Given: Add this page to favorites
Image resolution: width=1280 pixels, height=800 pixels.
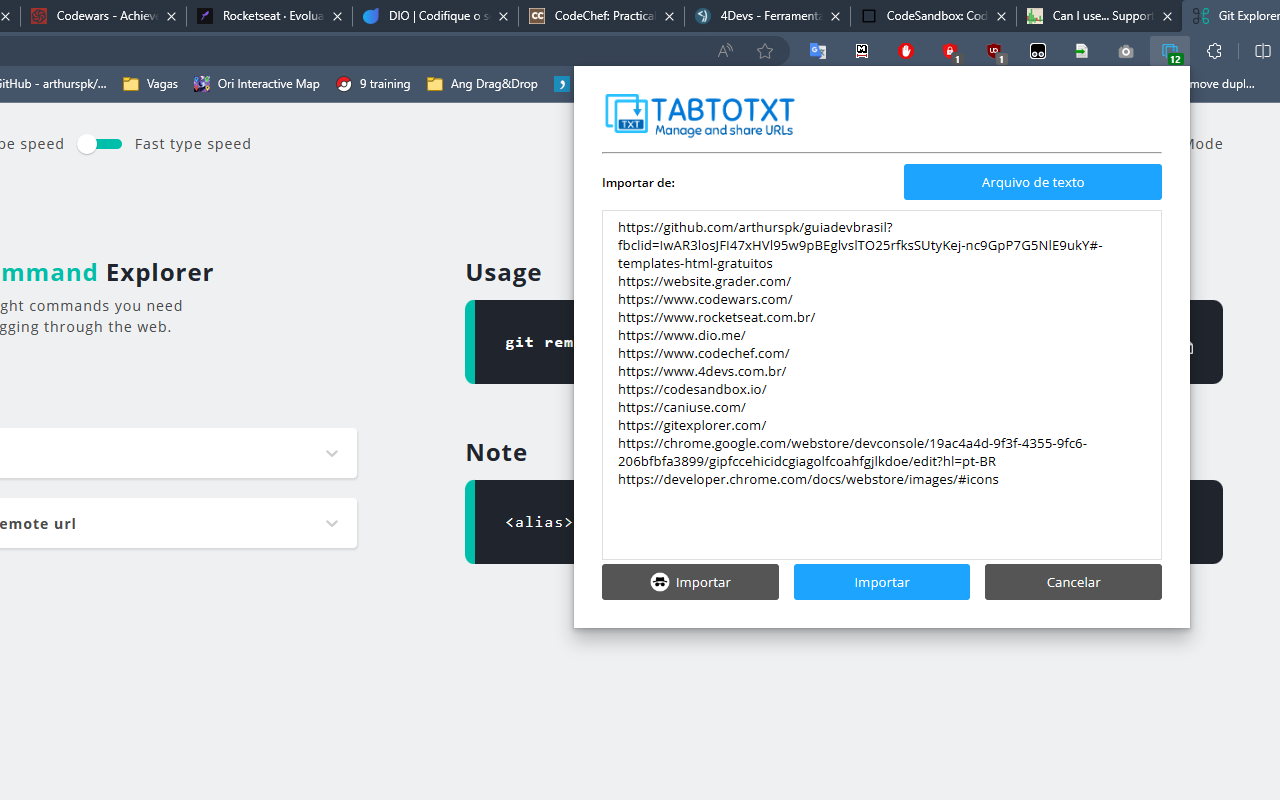Looking at the screenshot, I should pyautogui.click(x=765, y=50).
